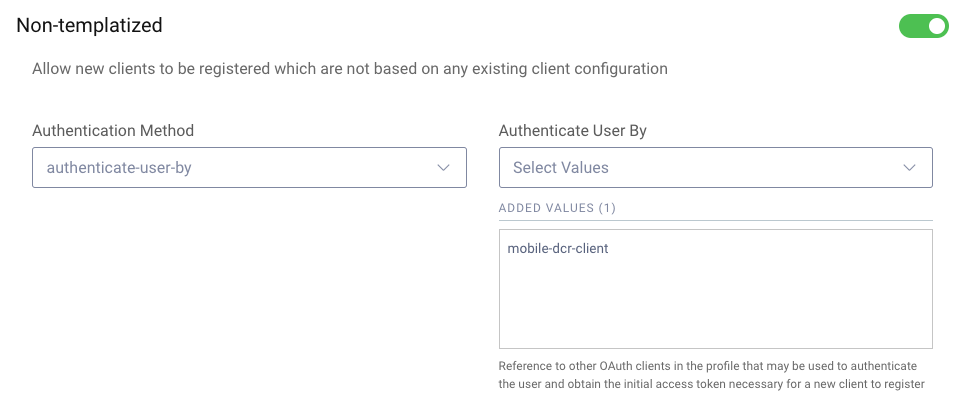Screen dimensions: 965x401
Task: Click the selected 'authenticate-user-by' value text
Action: pyautogui.click(x=119, y=168)
